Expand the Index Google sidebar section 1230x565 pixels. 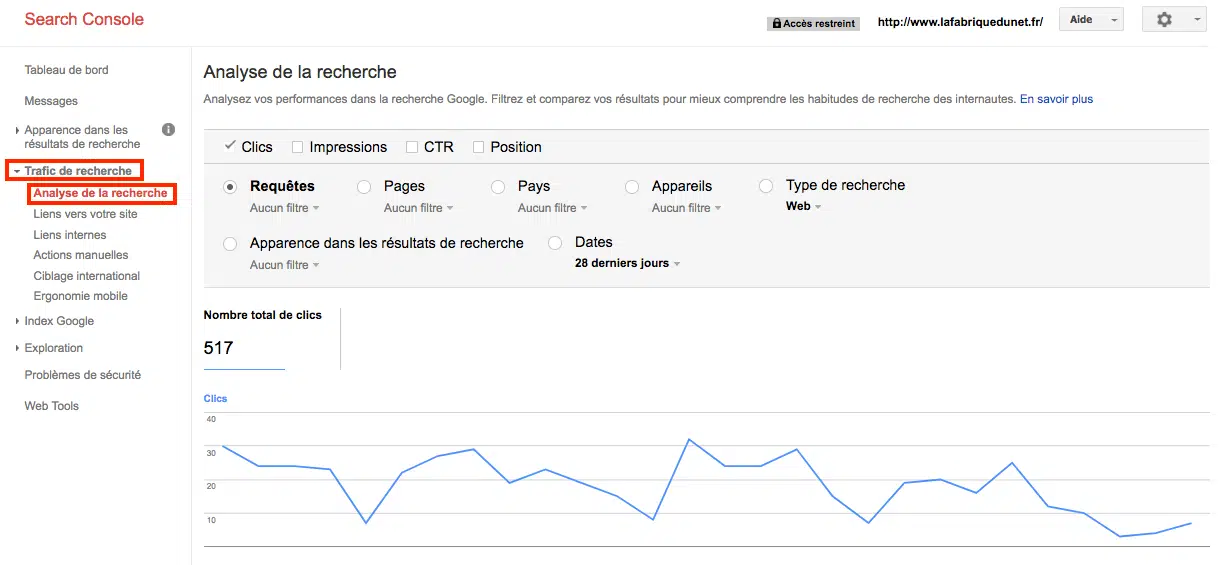pyautogui.click(x=59, y=321)
